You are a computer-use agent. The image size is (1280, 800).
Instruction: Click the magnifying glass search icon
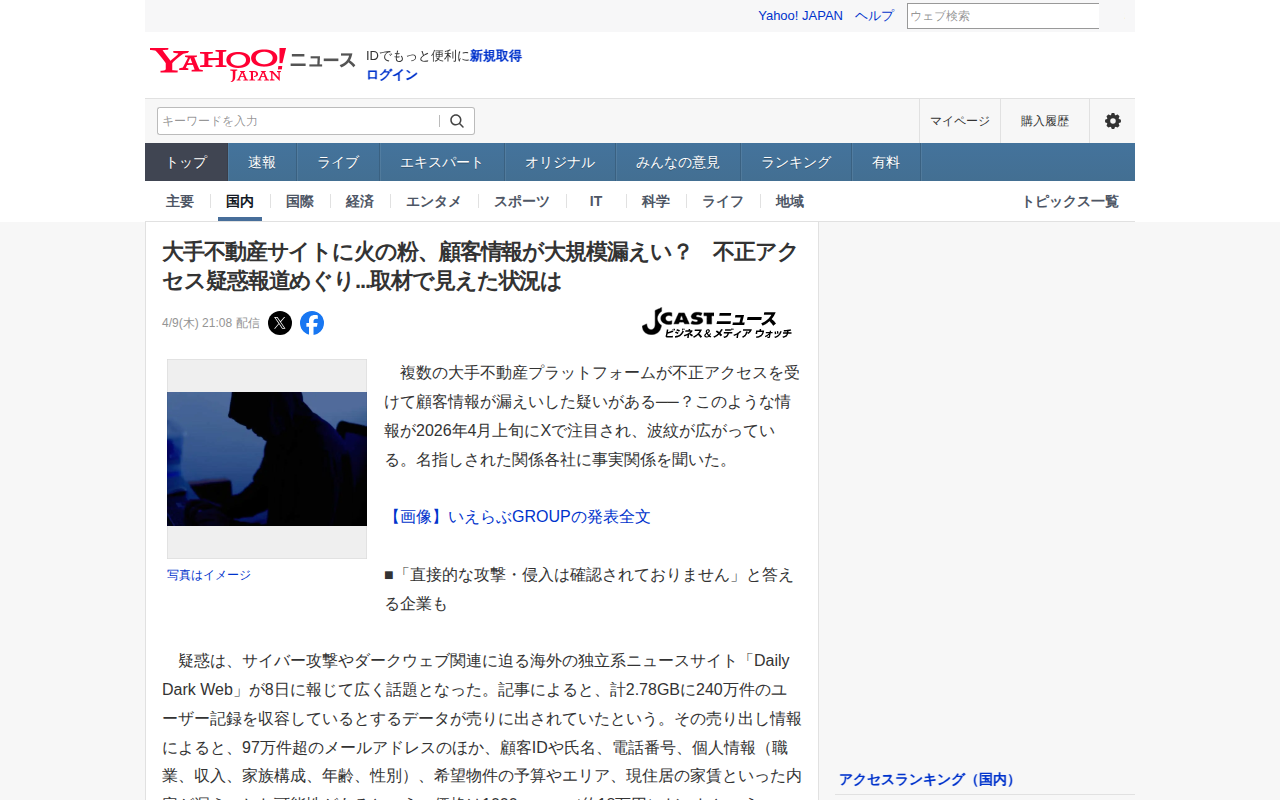[x=457, y=121]
